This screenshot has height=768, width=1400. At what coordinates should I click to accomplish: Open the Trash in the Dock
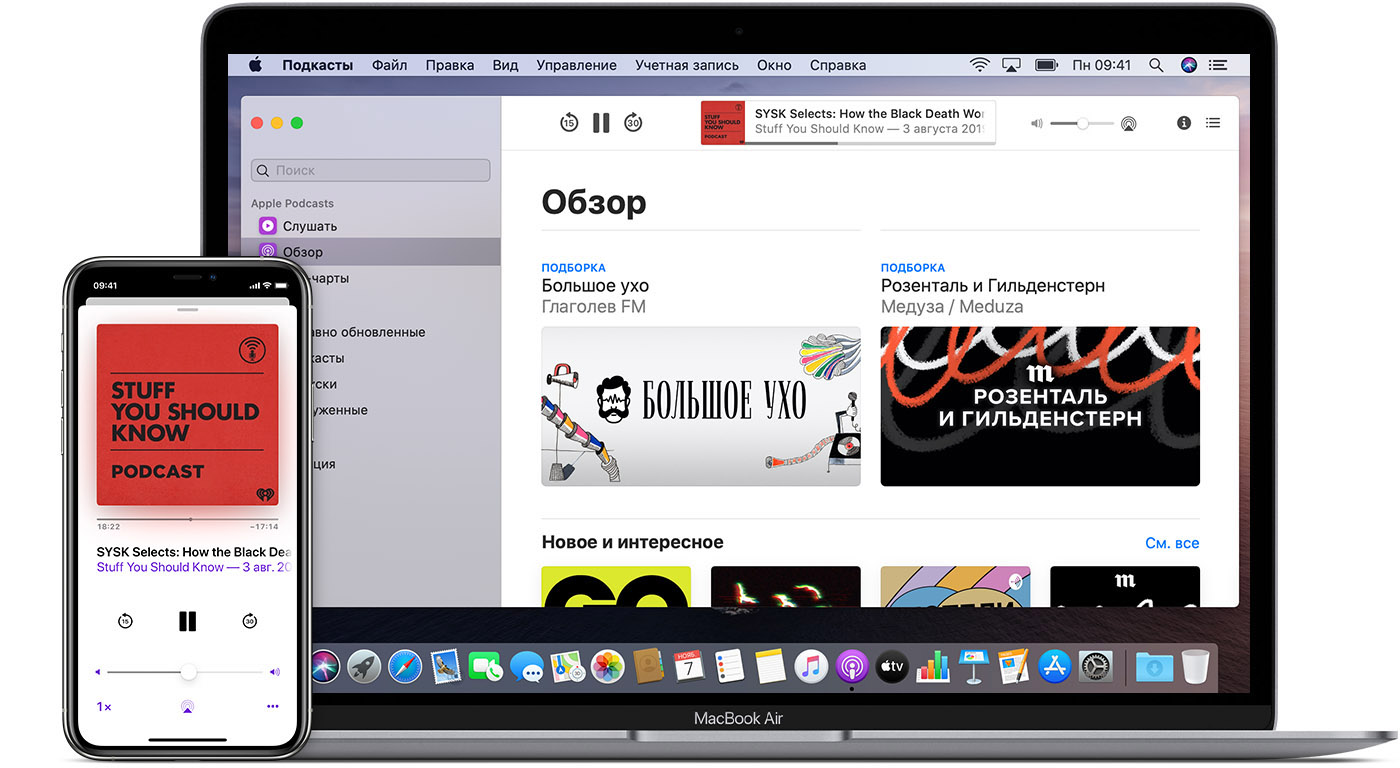[x=1195, y=665]
